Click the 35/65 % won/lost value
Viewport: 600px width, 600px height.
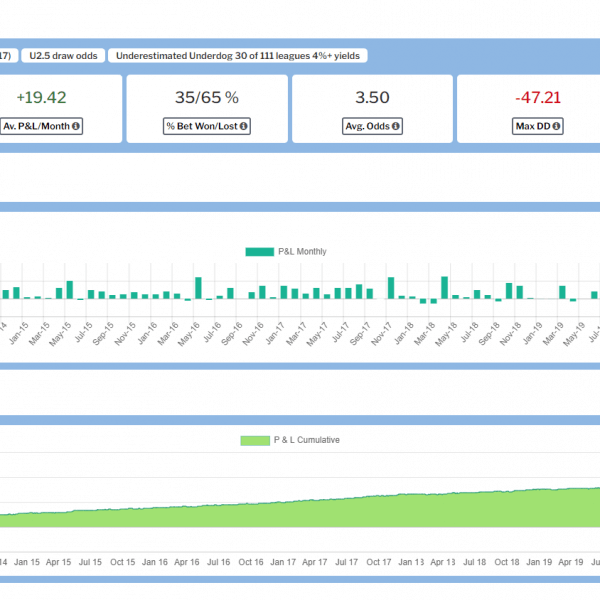point(207,97)
